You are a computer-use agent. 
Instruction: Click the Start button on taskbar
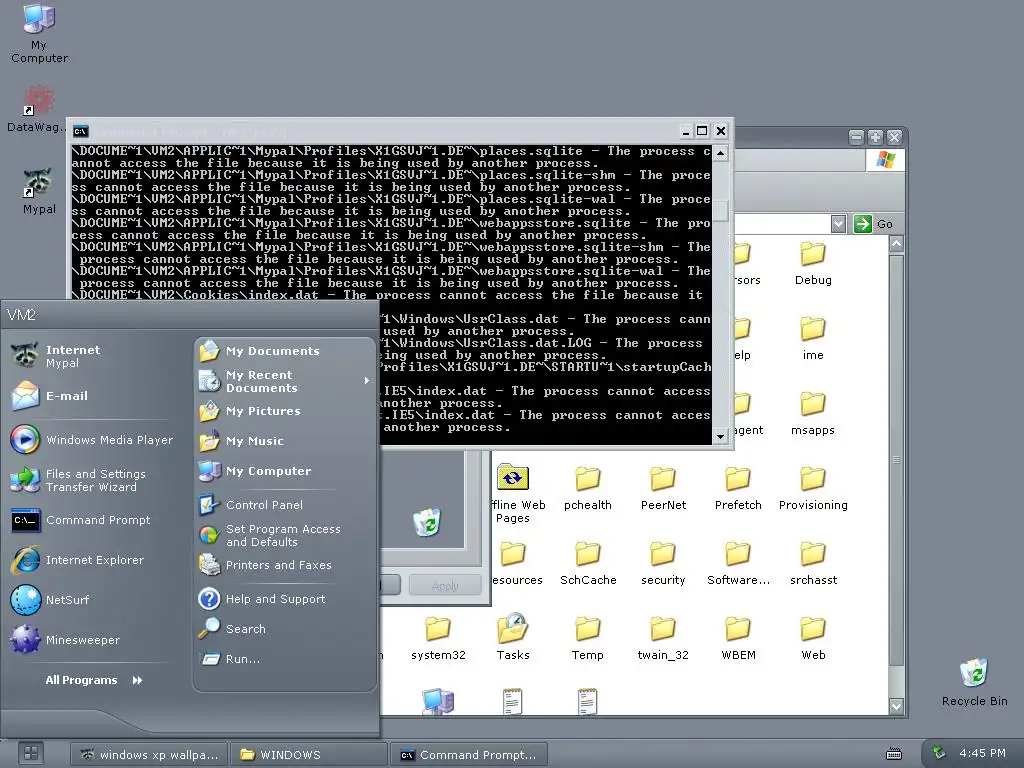(x=30, y=753)
